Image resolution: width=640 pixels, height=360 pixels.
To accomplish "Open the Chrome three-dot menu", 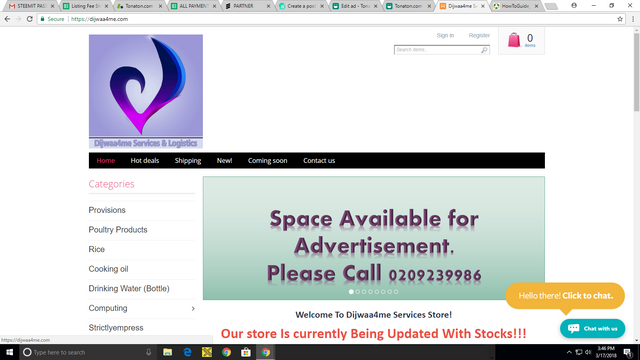I will tap(633, 19).
